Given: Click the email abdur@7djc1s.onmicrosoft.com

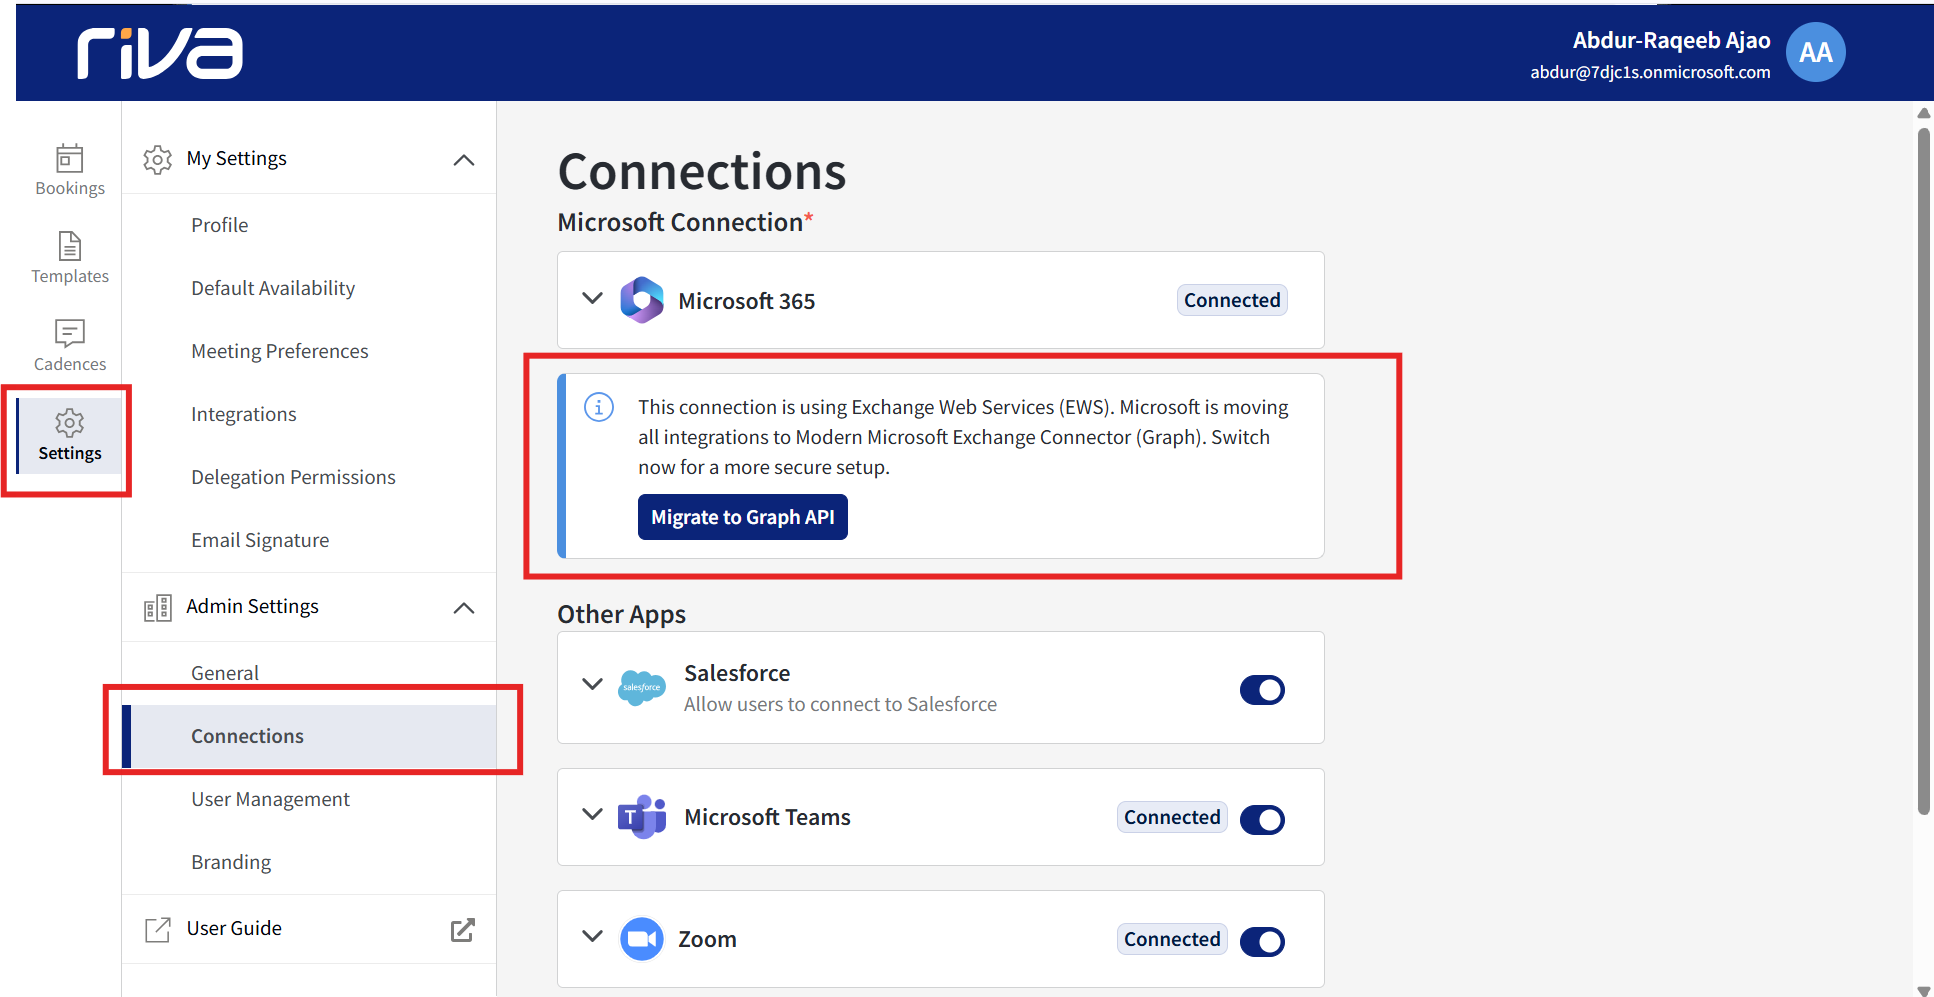Looking at the screenshot, I should pyautogui.click(x=1650, y=72).
